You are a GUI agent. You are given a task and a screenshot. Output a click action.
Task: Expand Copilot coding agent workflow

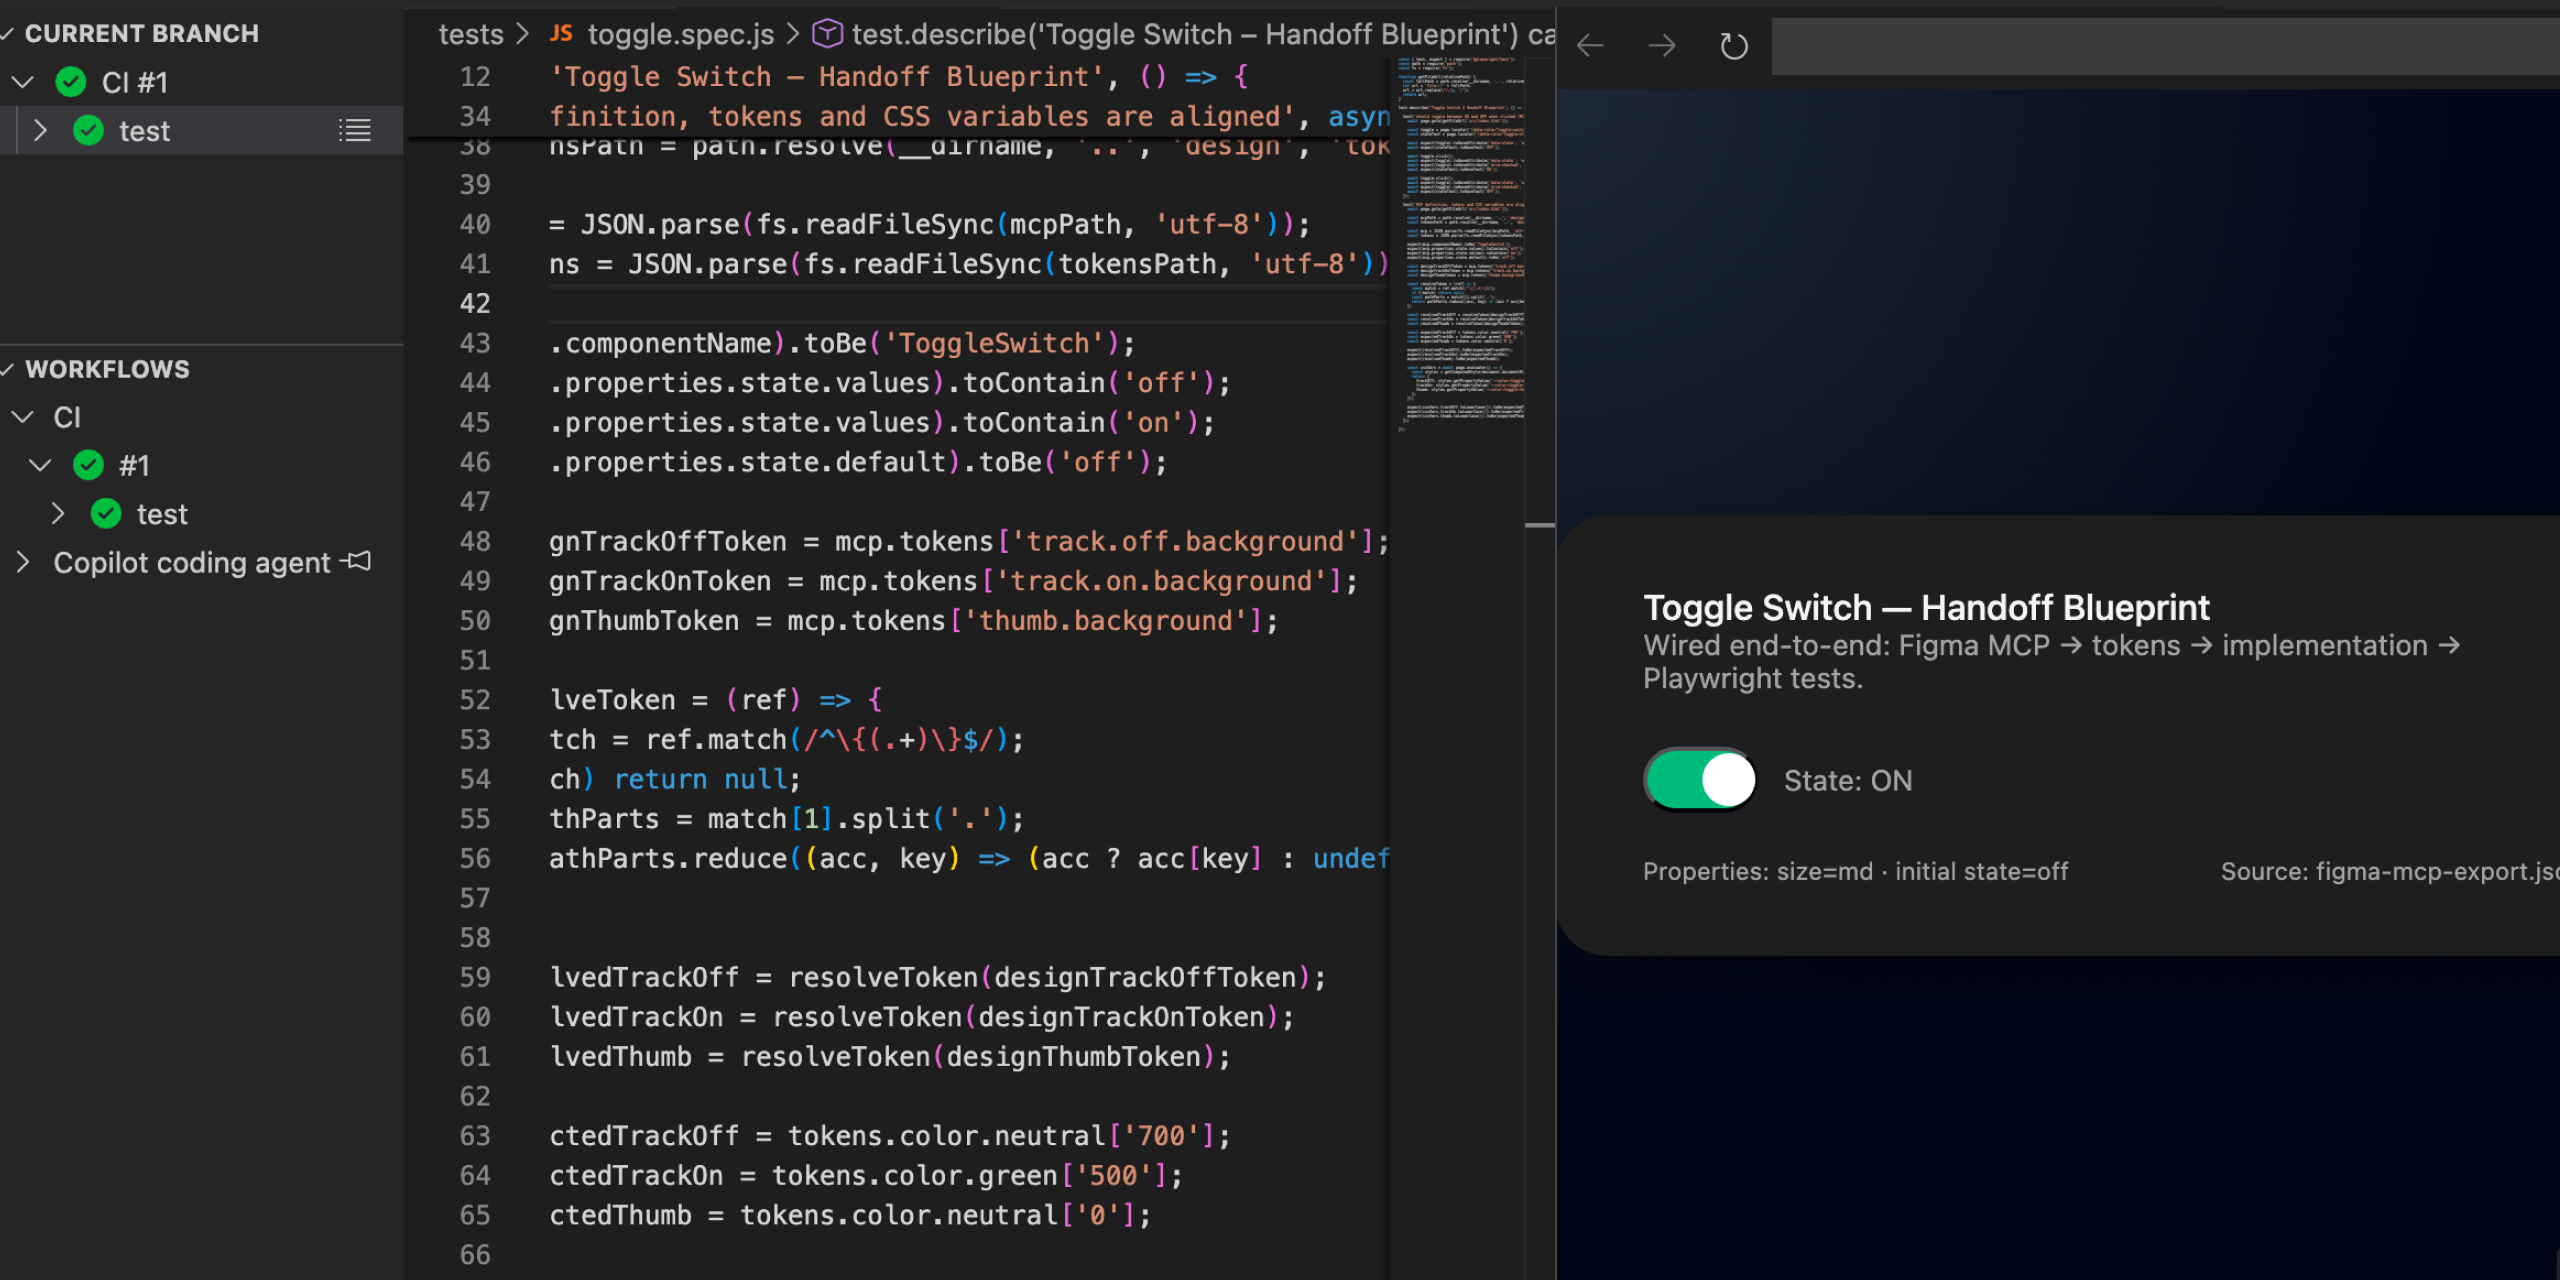[22, 562]
